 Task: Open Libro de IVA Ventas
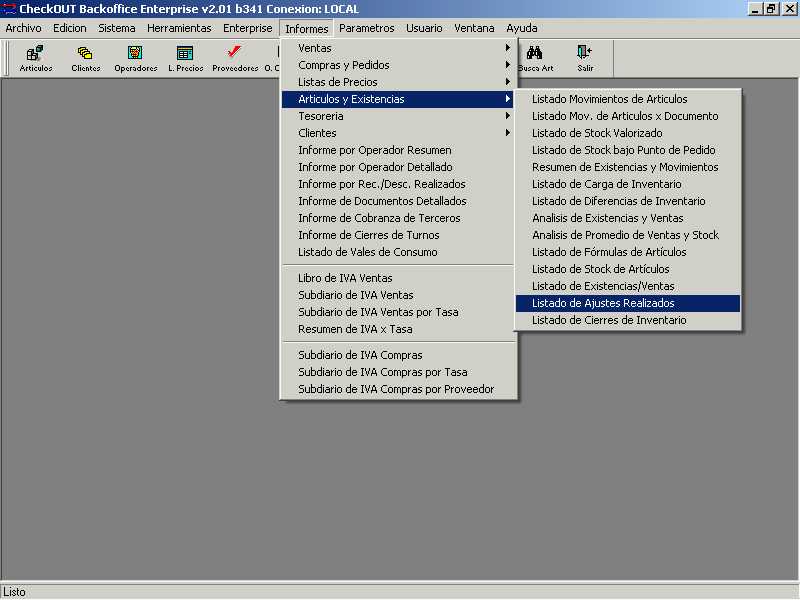(397, 278)
